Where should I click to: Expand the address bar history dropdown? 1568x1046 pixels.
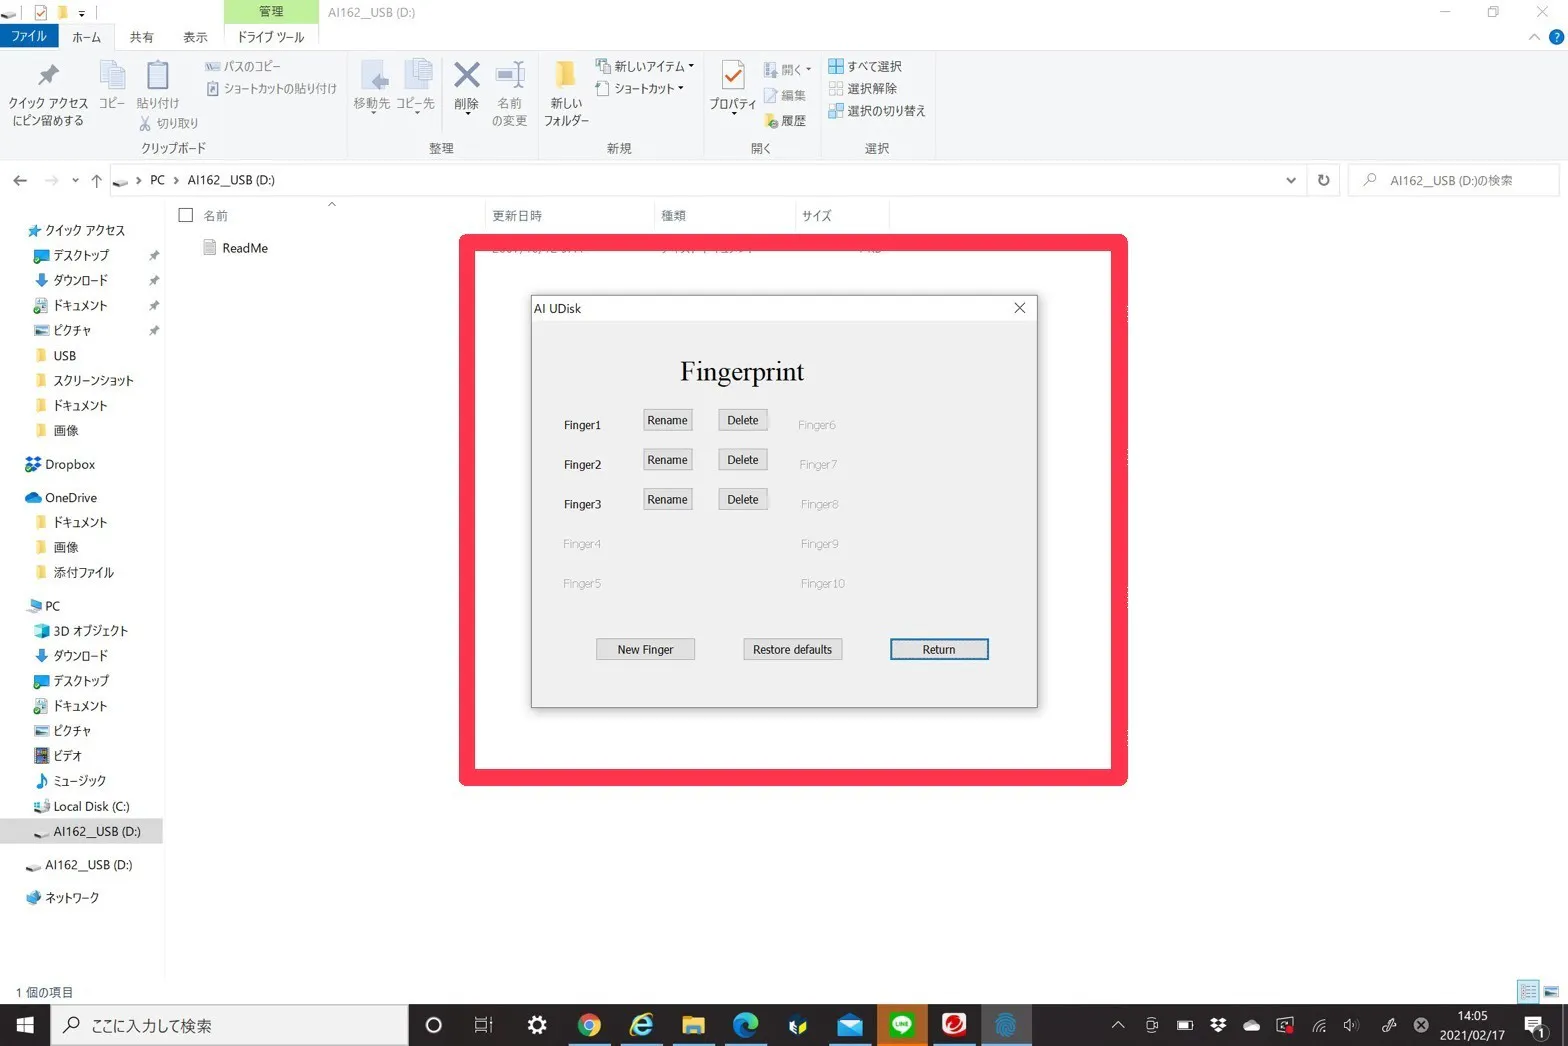[1290, 180]
